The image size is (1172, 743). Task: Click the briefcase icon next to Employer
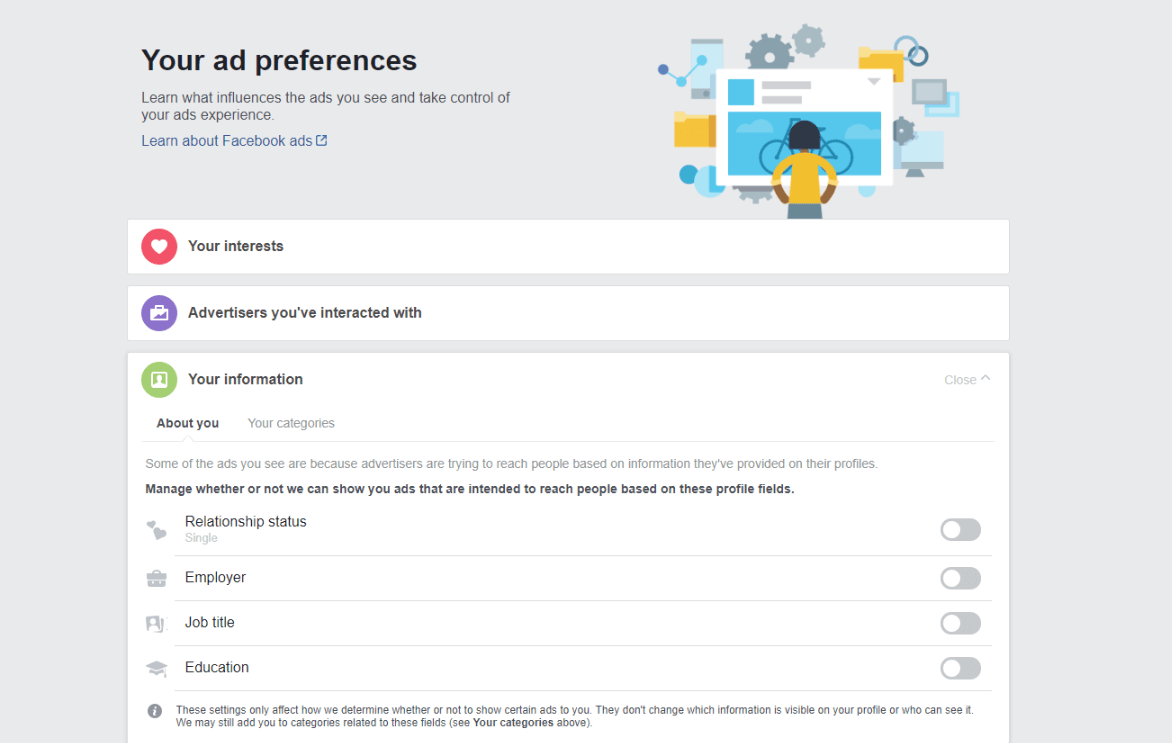point(156,579)
